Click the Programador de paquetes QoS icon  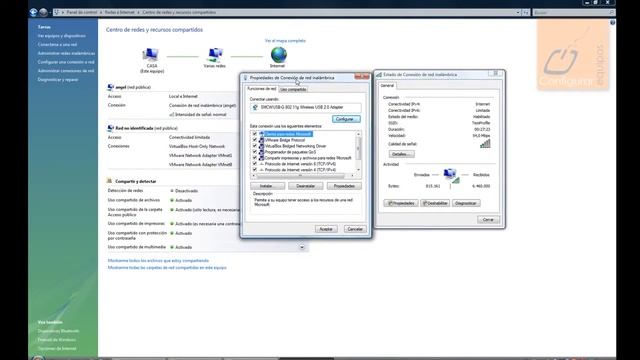click(261, 152)
